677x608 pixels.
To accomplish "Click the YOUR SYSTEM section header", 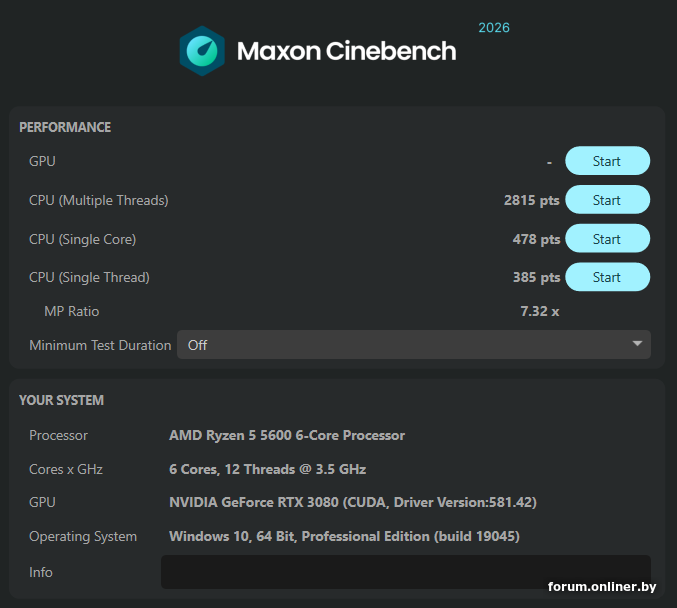I will tap(61, 400).
